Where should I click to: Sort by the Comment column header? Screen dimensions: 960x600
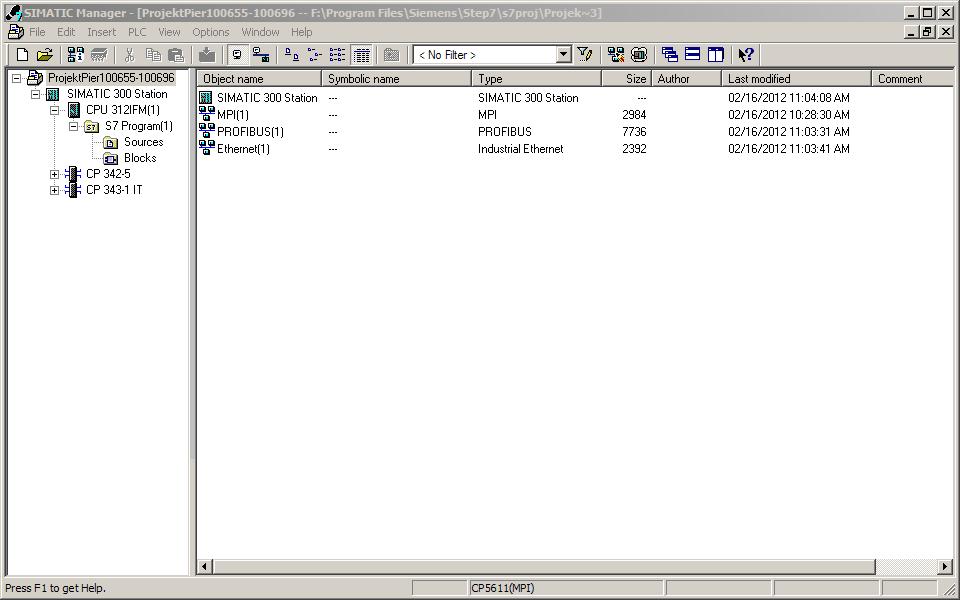tap(912, 78)
